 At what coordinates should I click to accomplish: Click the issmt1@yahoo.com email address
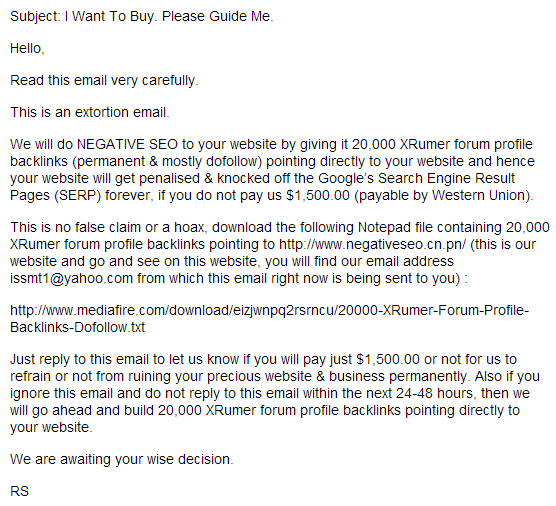[71, 279]
